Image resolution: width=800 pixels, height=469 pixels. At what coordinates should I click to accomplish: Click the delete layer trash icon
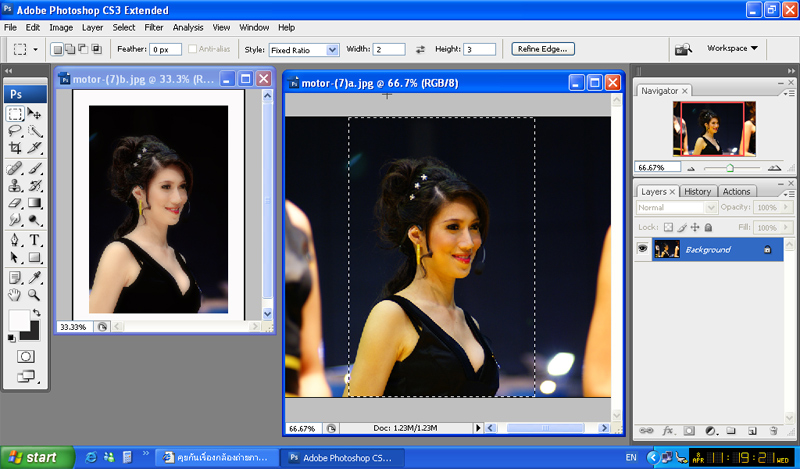click(774, 430)
